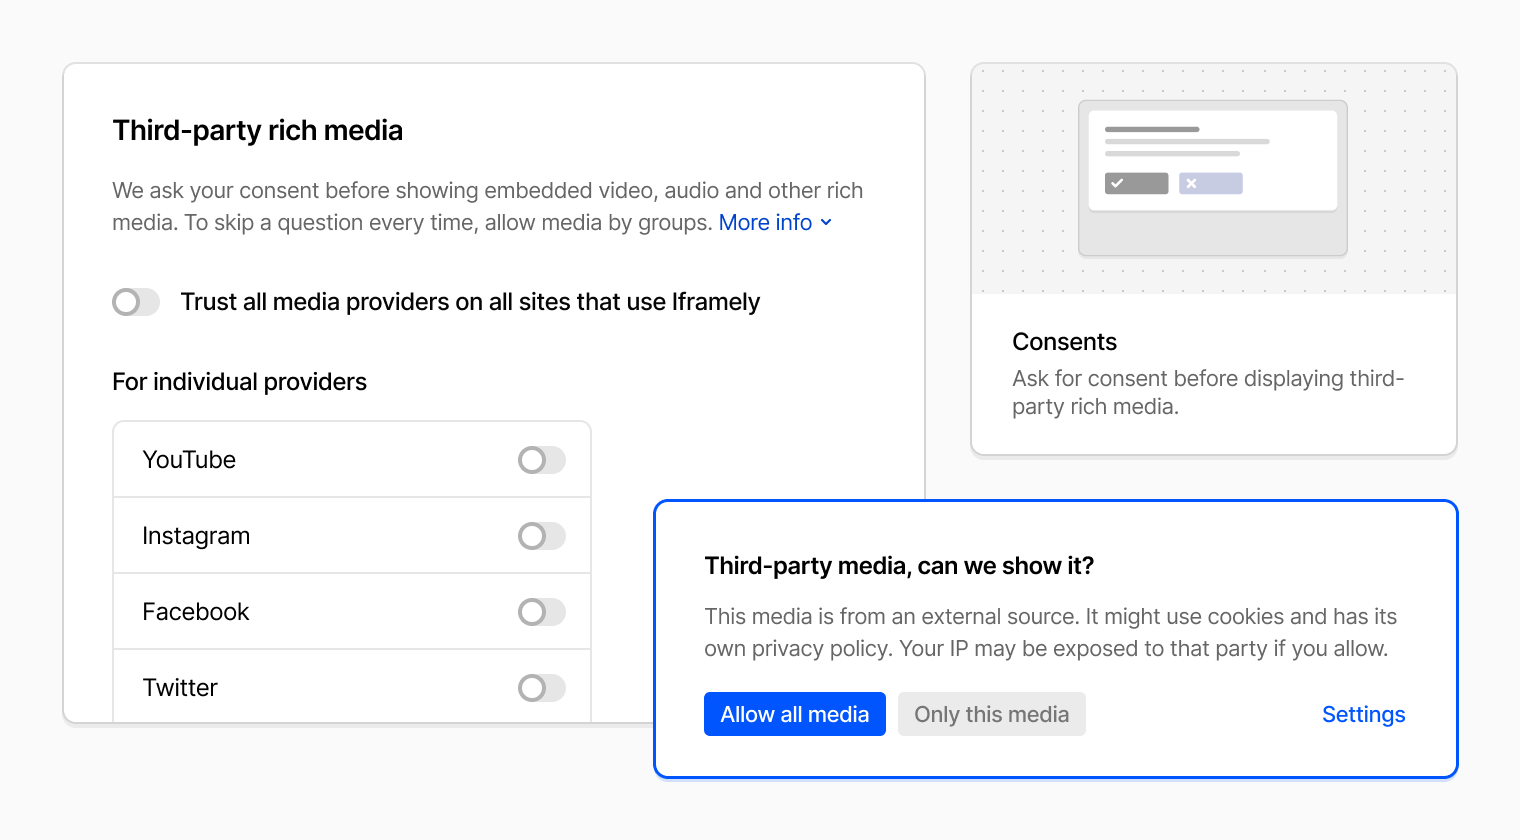Enable the Instagram provider toggle
This screenshot has width=1520, height=840.
(x=542, y=536)
